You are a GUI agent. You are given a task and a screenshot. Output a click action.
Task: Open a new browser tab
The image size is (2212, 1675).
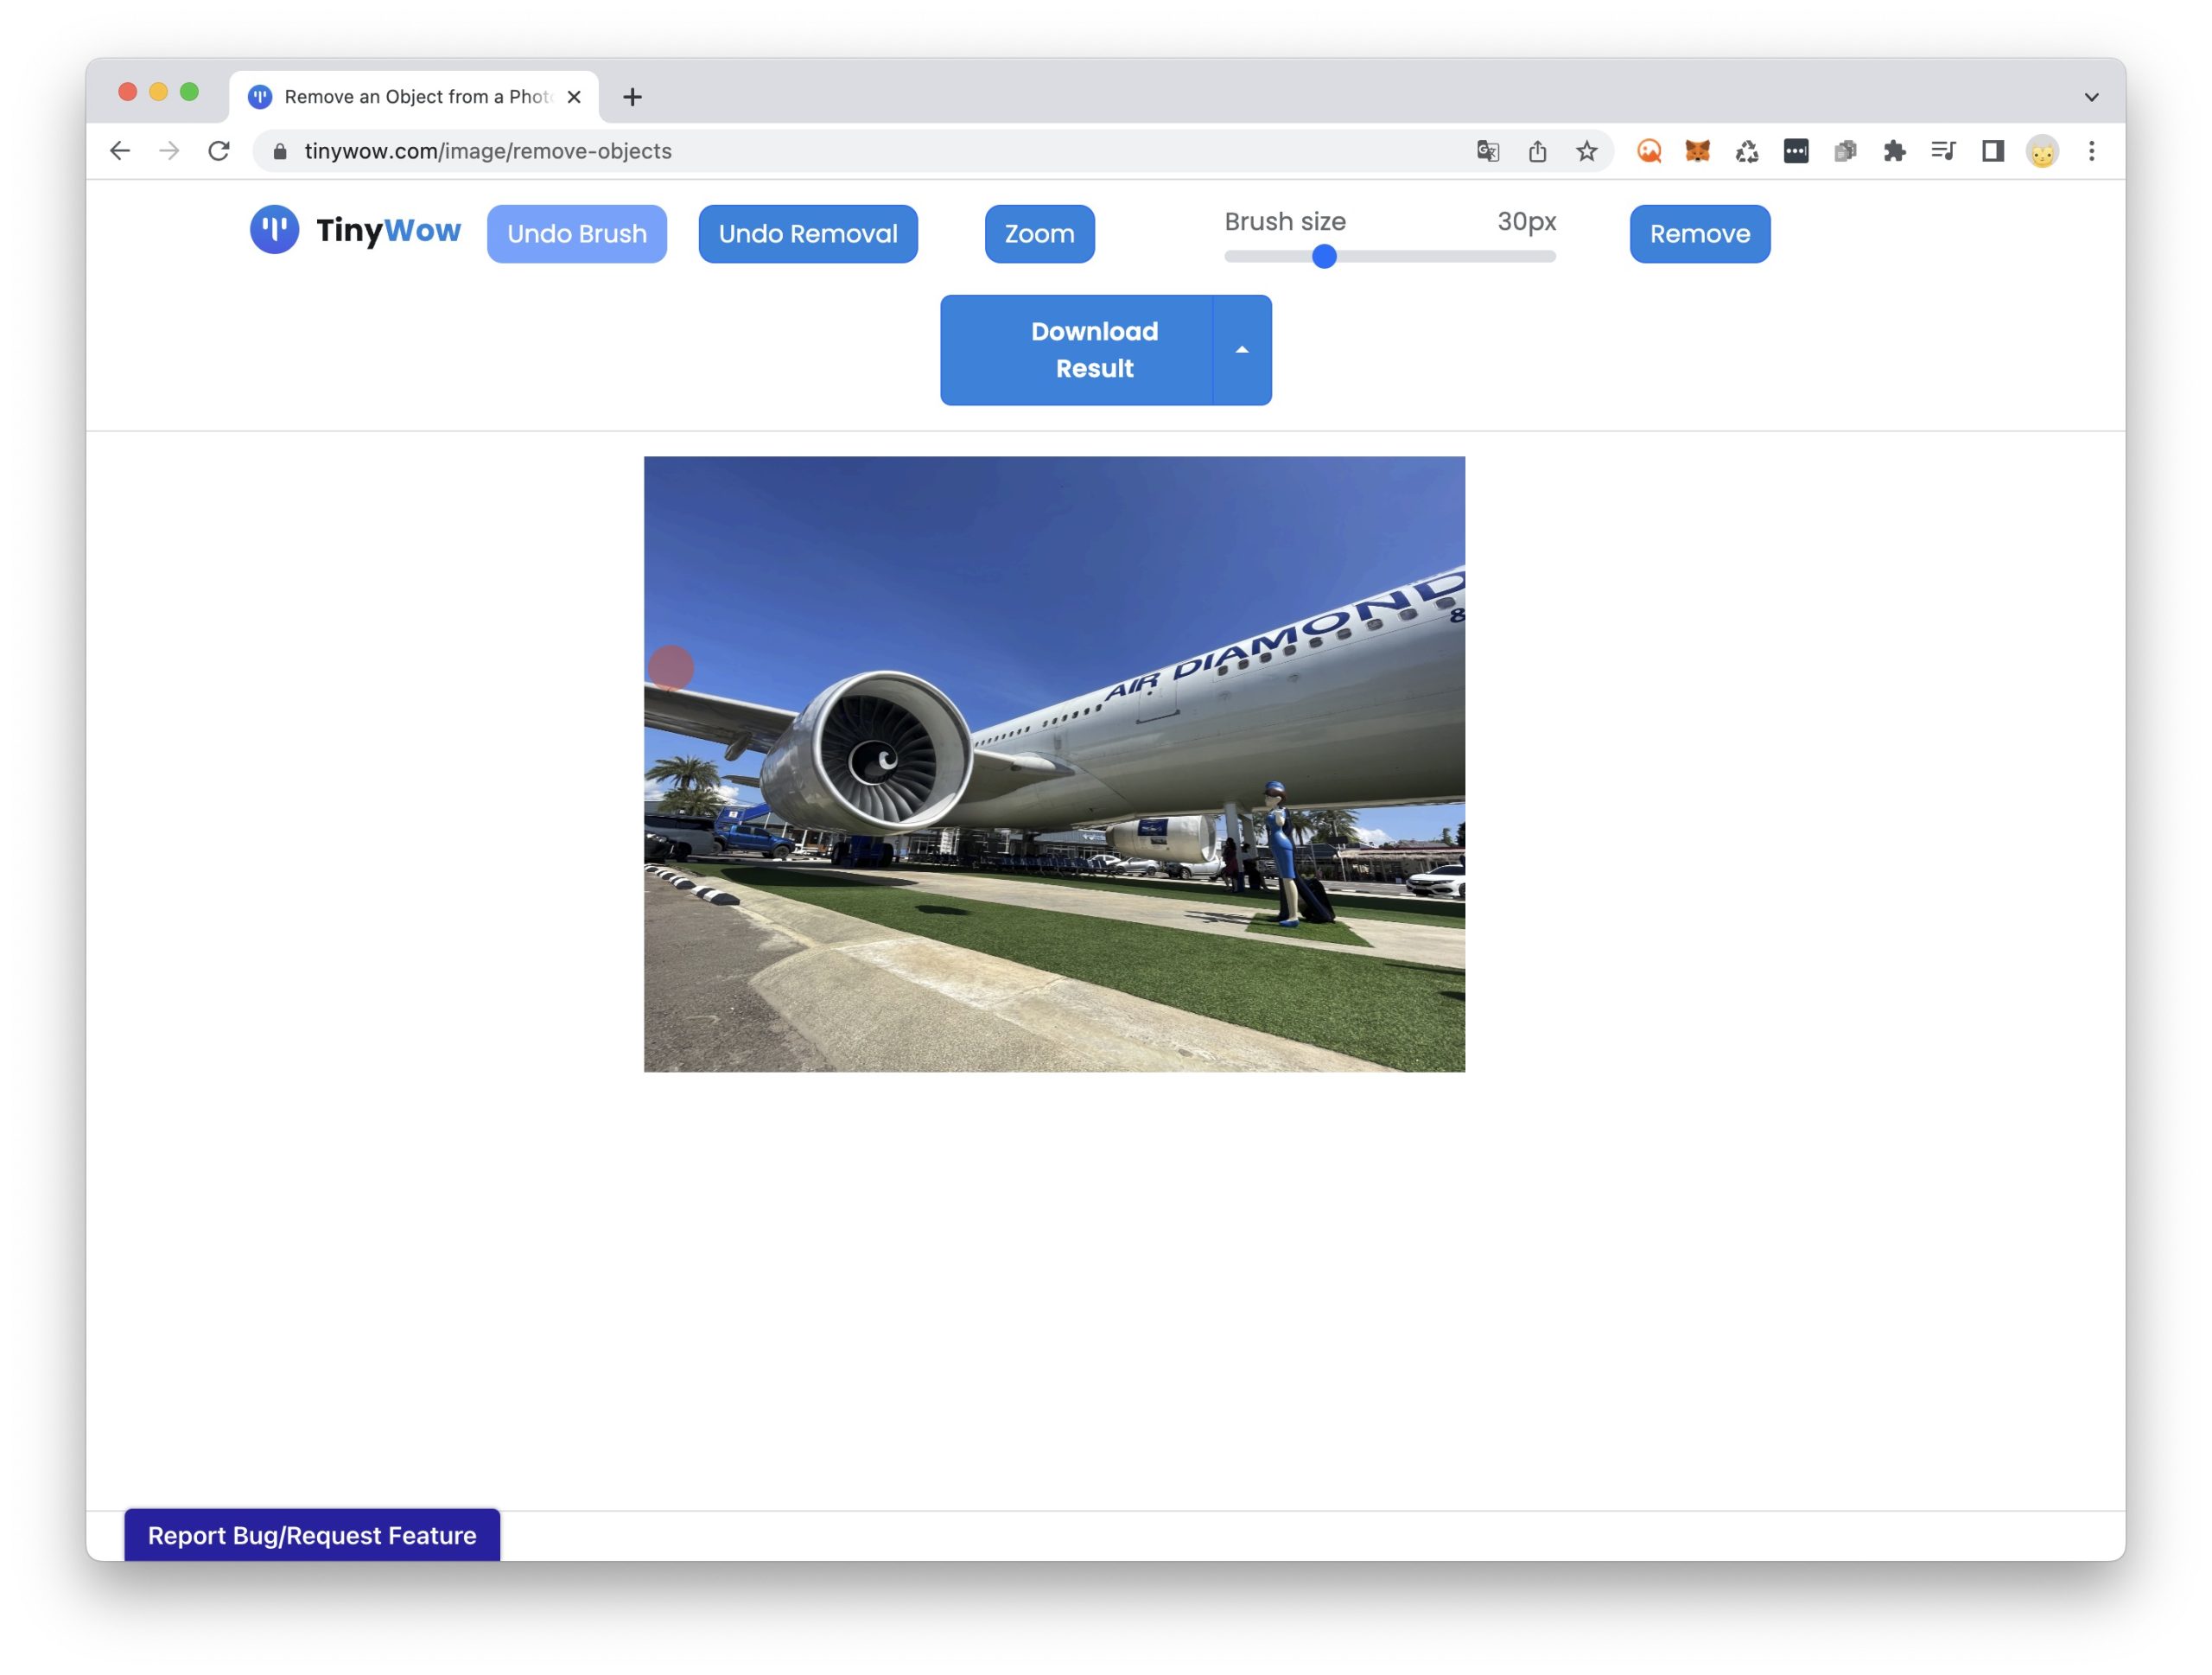[632, 97]
